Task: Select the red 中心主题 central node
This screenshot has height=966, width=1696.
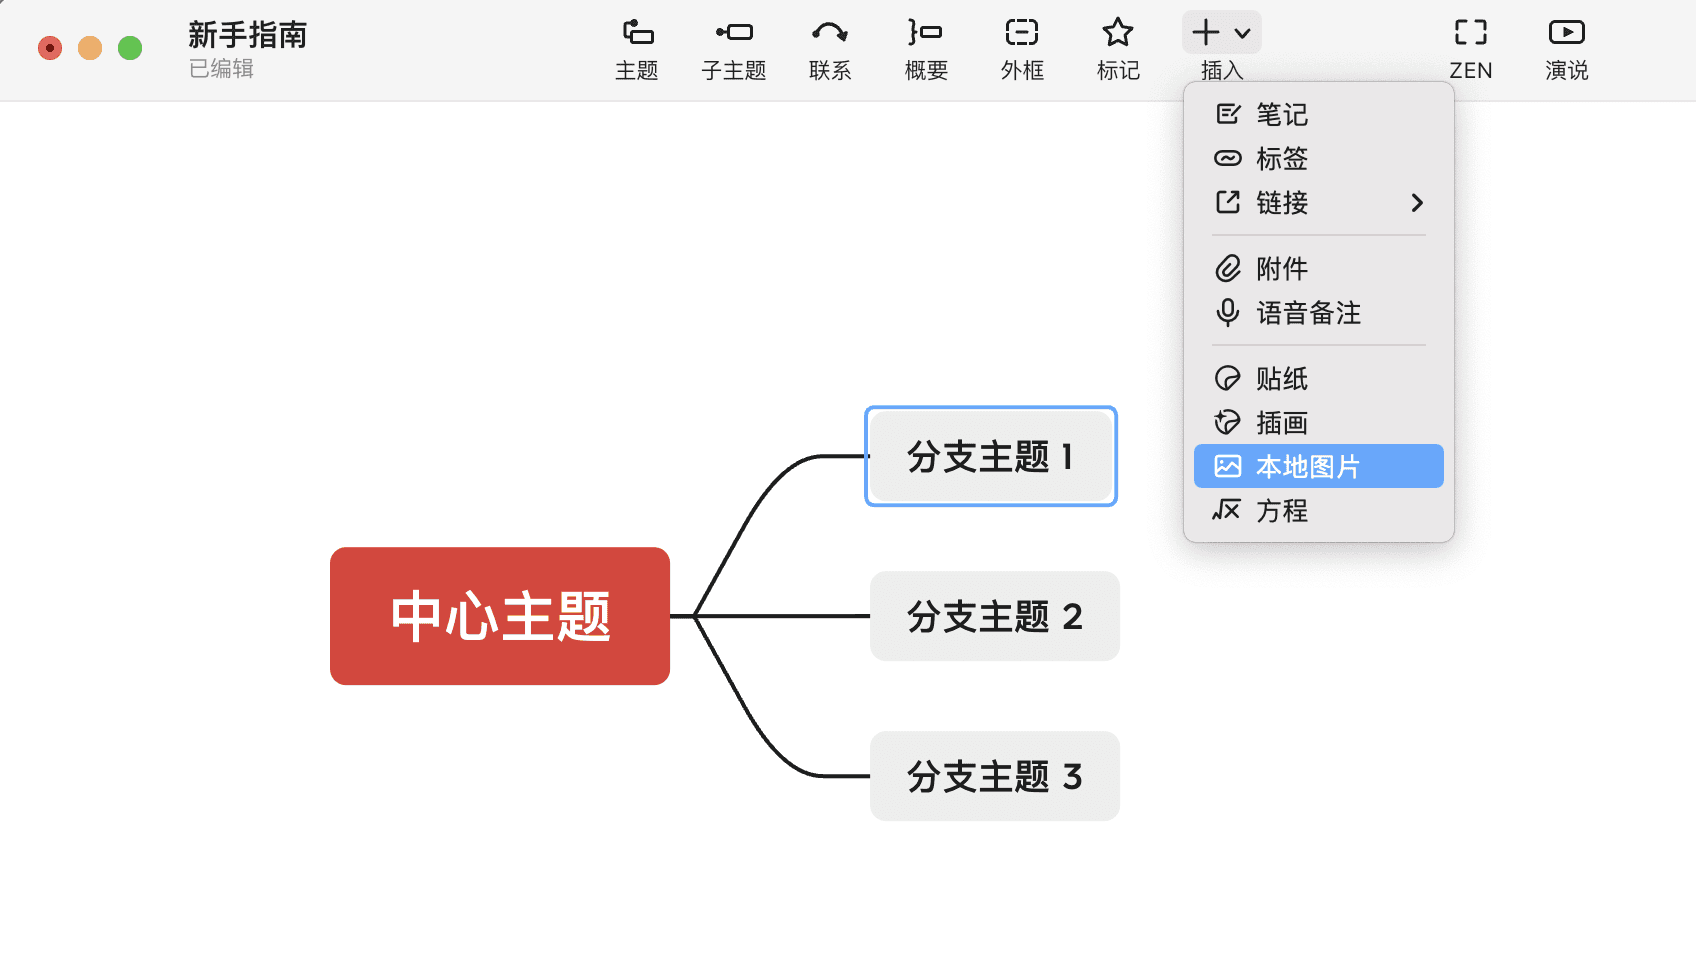Action: click(499, 616)
